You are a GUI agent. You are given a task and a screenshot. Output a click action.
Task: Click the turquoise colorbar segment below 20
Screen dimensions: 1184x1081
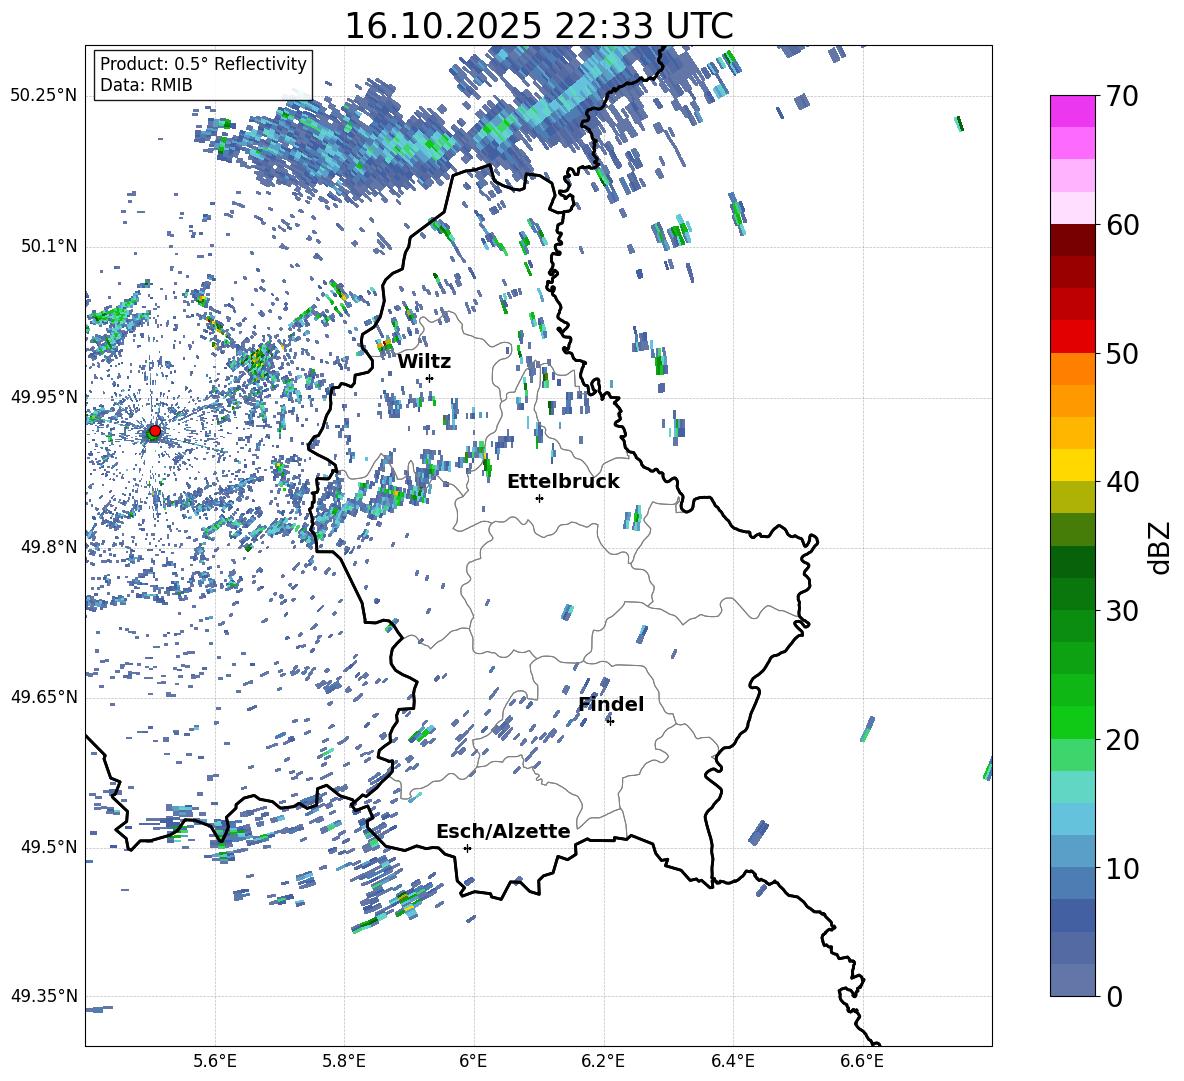point(1072,787)
